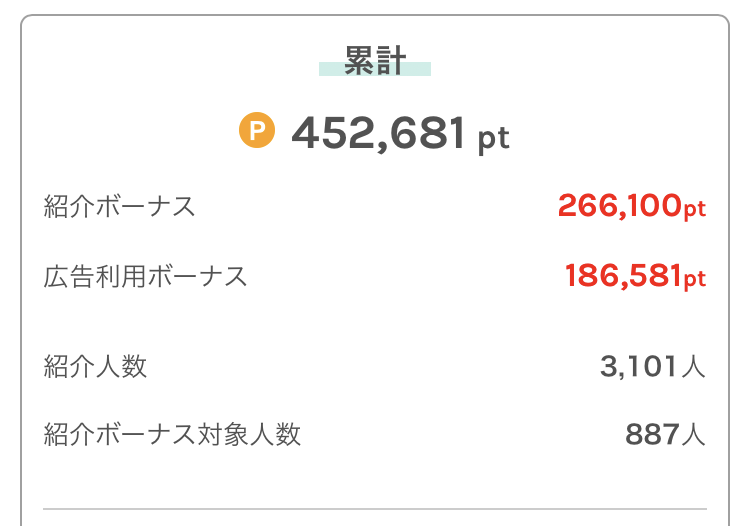750x526 pixels.
Task: Click the teal highlight under 累計
Action: click(x=375, y=69)
